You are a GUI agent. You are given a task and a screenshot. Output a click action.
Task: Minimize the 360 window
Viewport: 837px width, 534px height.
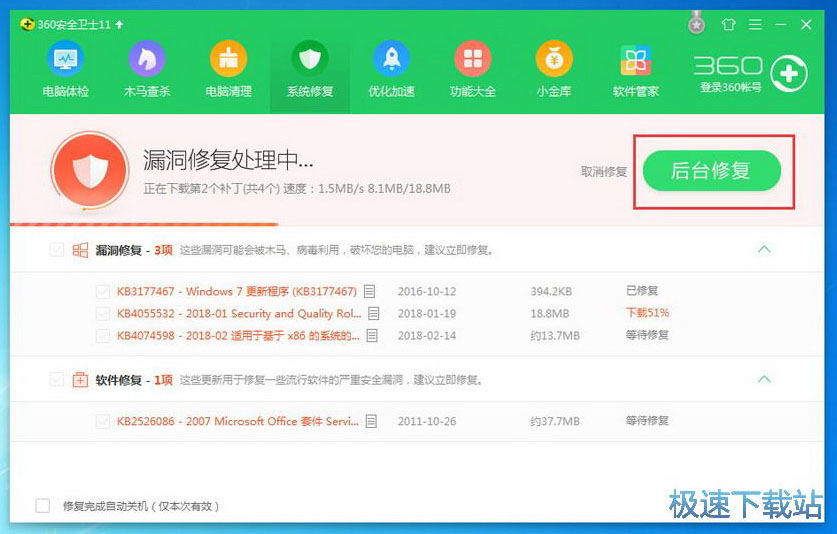[x=781, y=25]
